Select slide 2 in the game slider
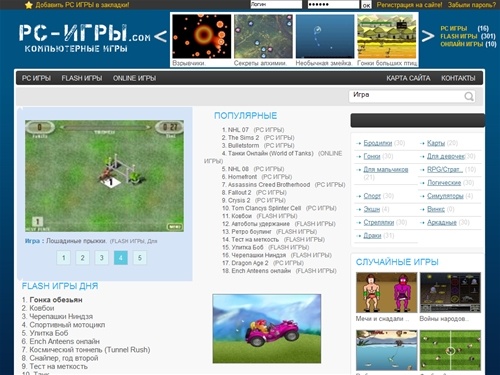The height and width of the screenshot is (375, 500). (82, 258)
